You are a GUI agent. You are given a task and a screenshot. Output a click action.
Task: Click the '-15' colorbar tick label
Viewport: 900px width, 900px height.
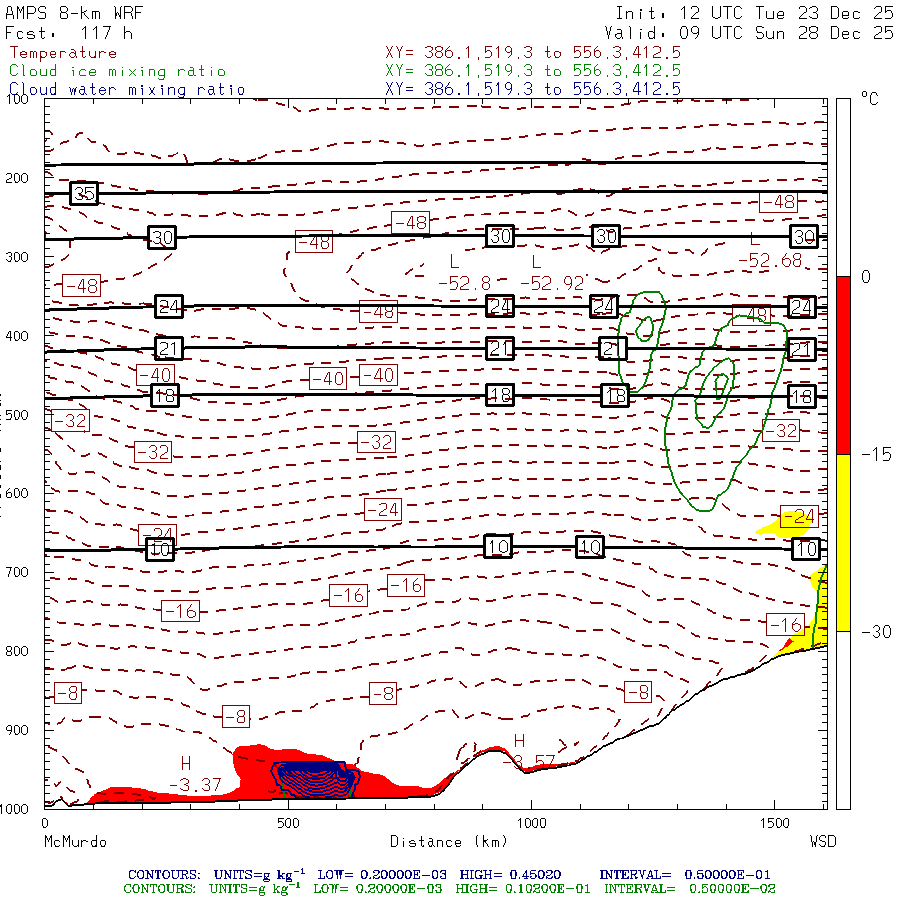tap(876, 455)
